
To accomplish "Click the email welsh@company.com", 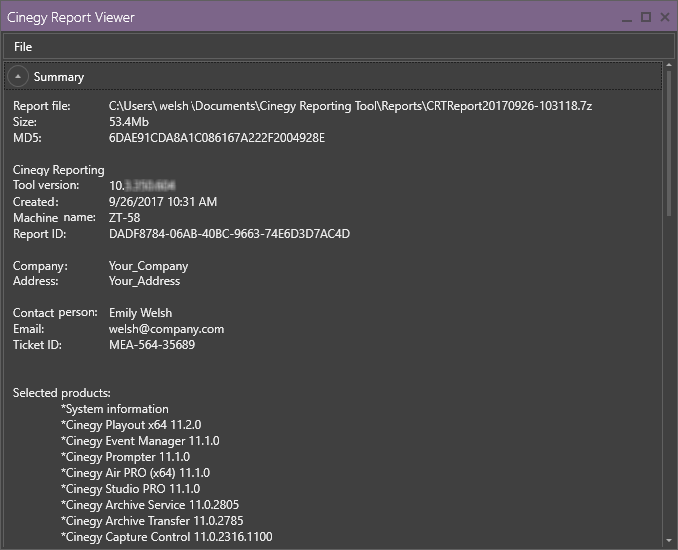I will pyautogui.click(x=166, y=329).
